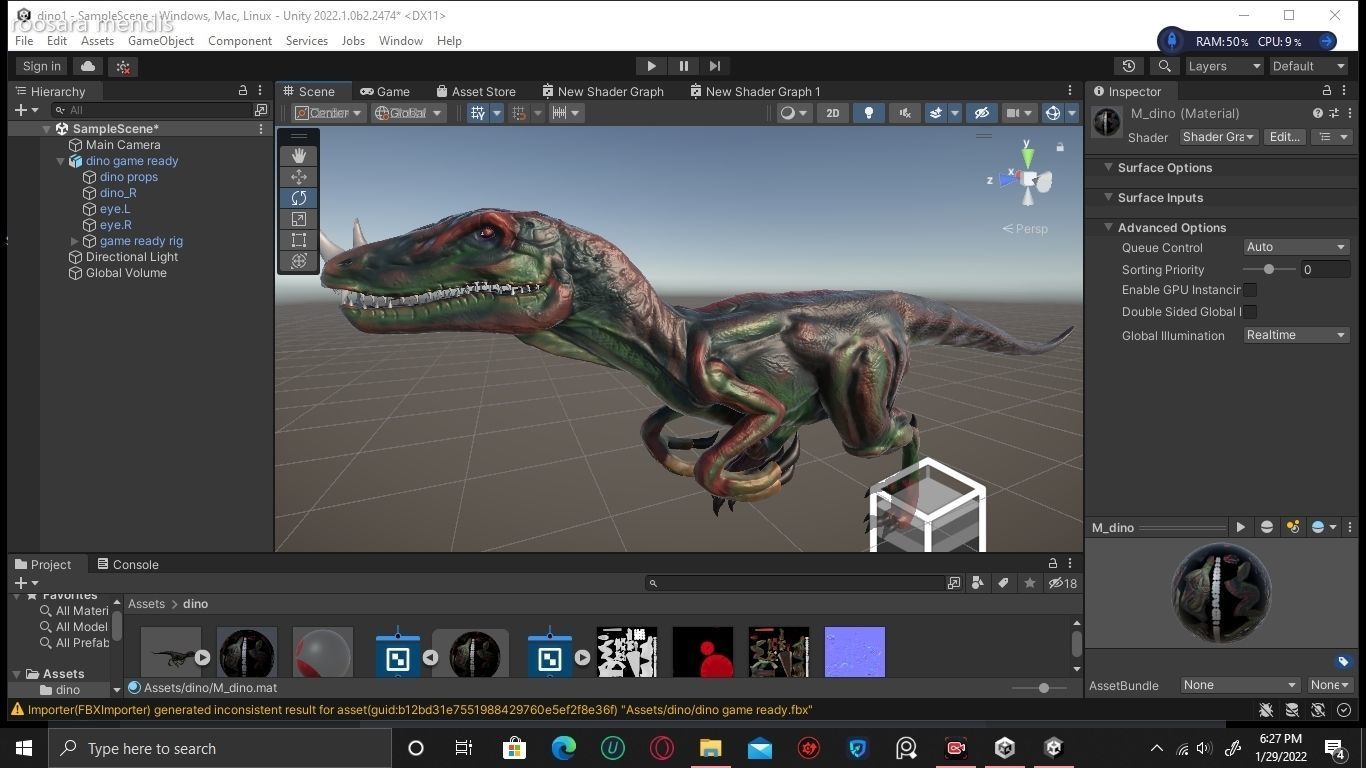Open the GameObject menu
This screenshot has width=1366, height=768.
(161, 41)
